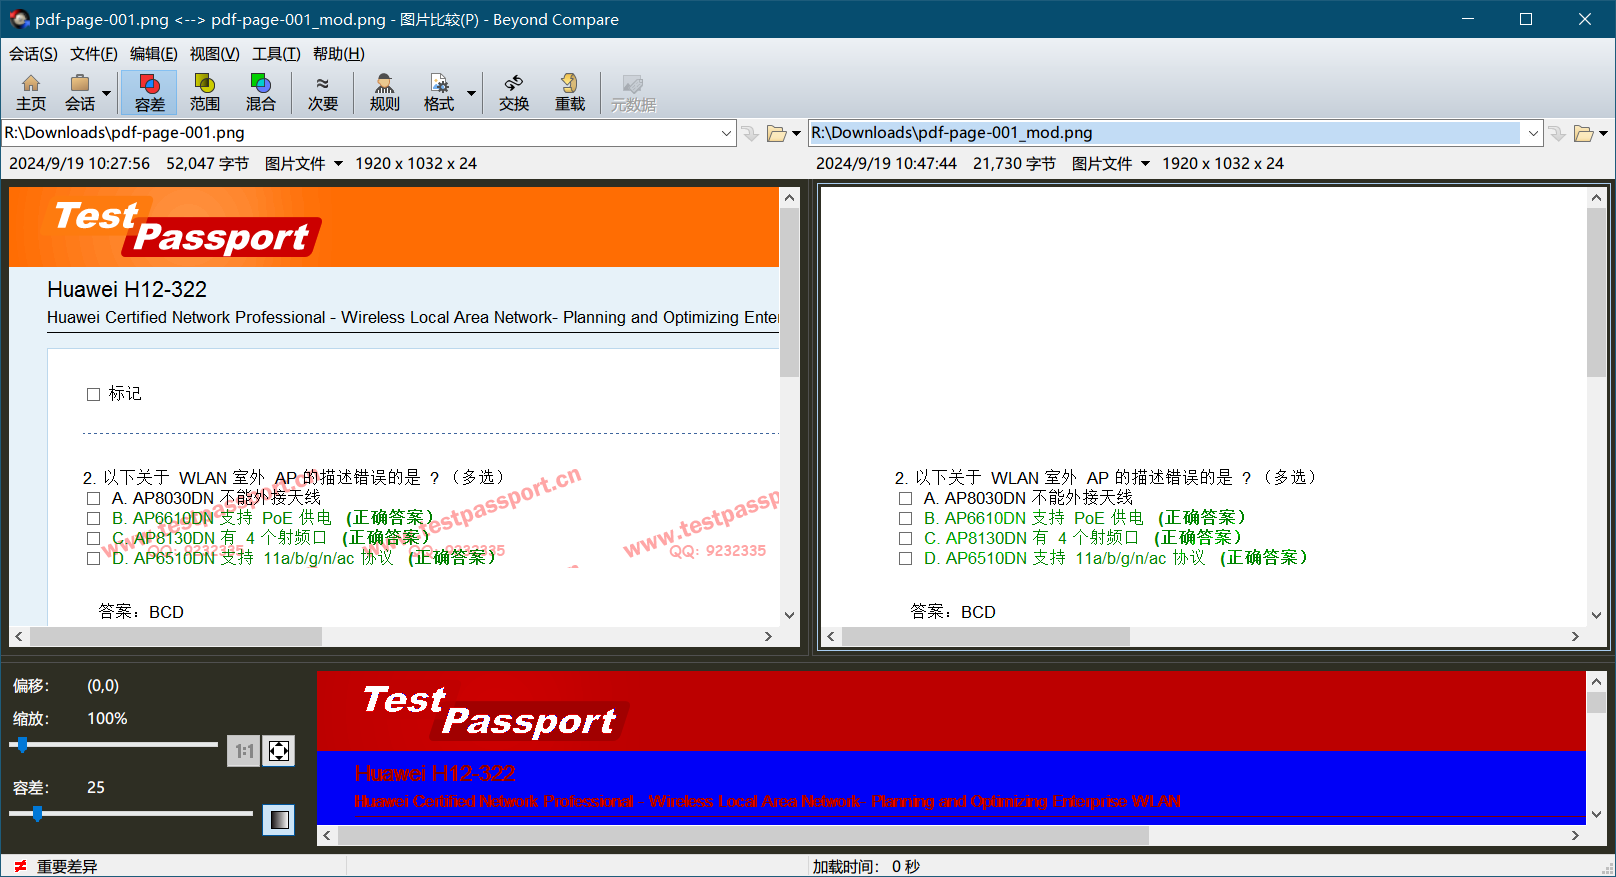The height and width of the screenshot is (877, 1616).
Task: Click the right pane load arrow icon
Action: (x=1557, y=133)
